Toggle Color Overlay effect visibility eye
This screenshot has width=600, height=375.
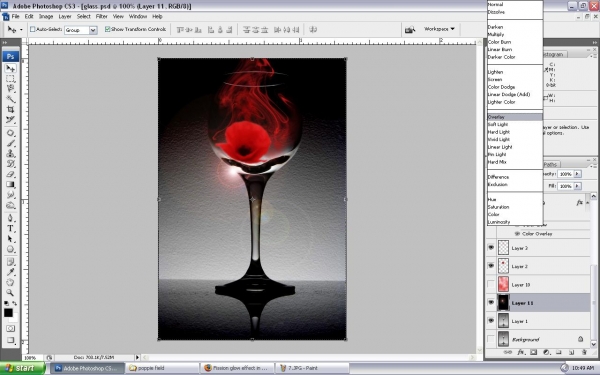point(517,233)
